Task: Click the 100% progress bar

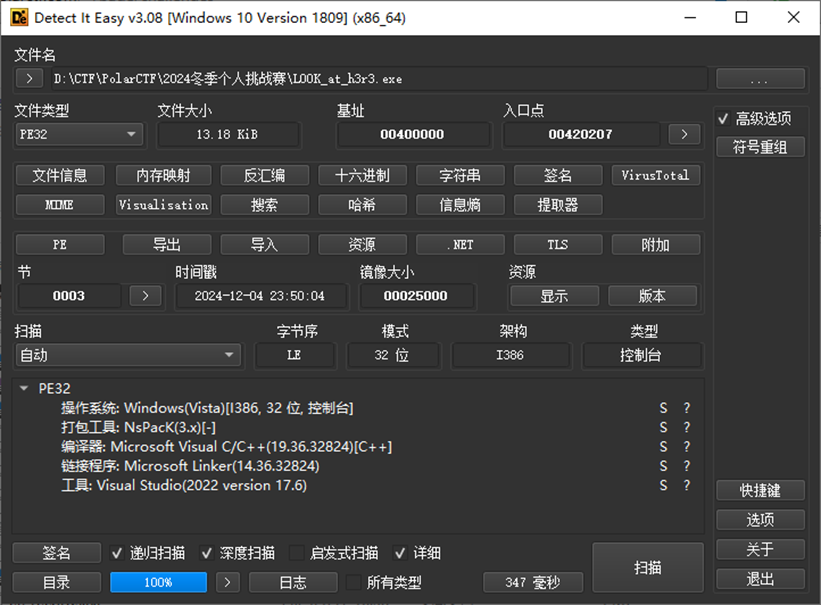Action: coord(158,581)
